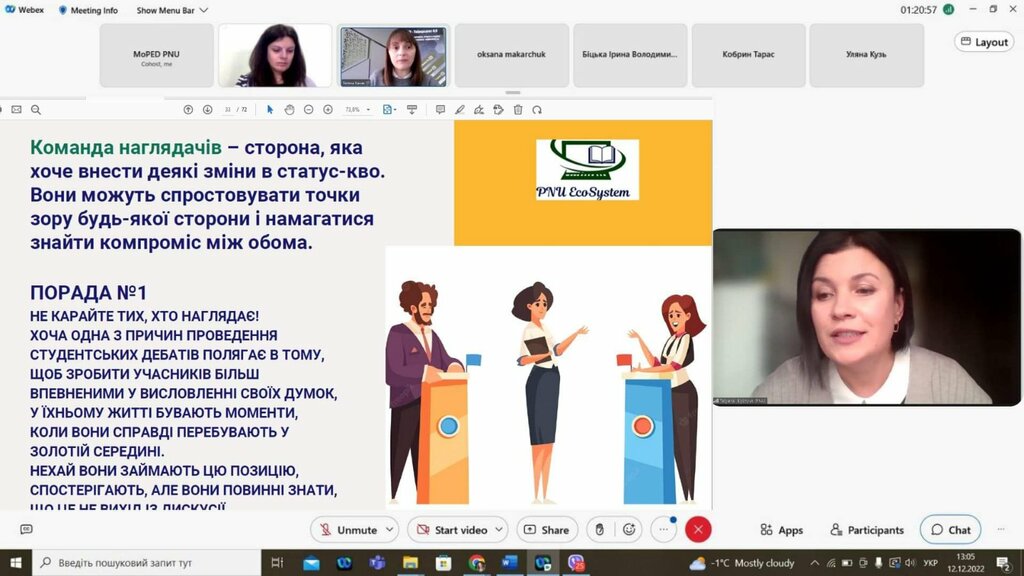Click Show Menu Bar

(172, 10)
